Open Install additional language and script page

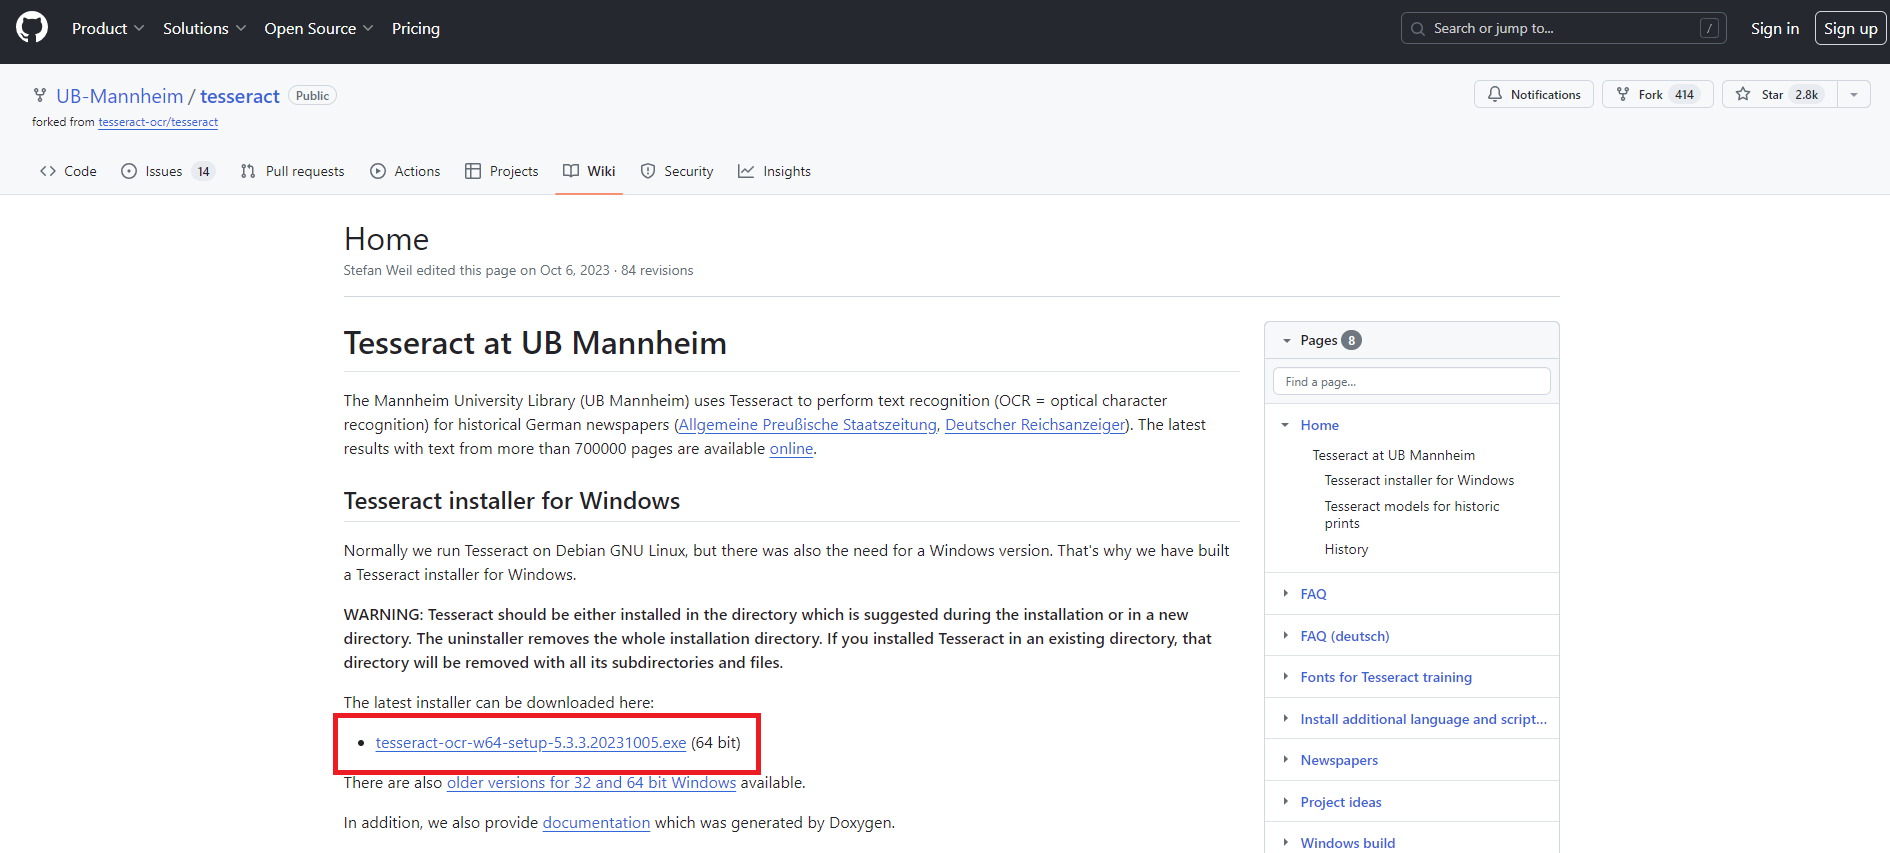click(x=1423, y=719)
